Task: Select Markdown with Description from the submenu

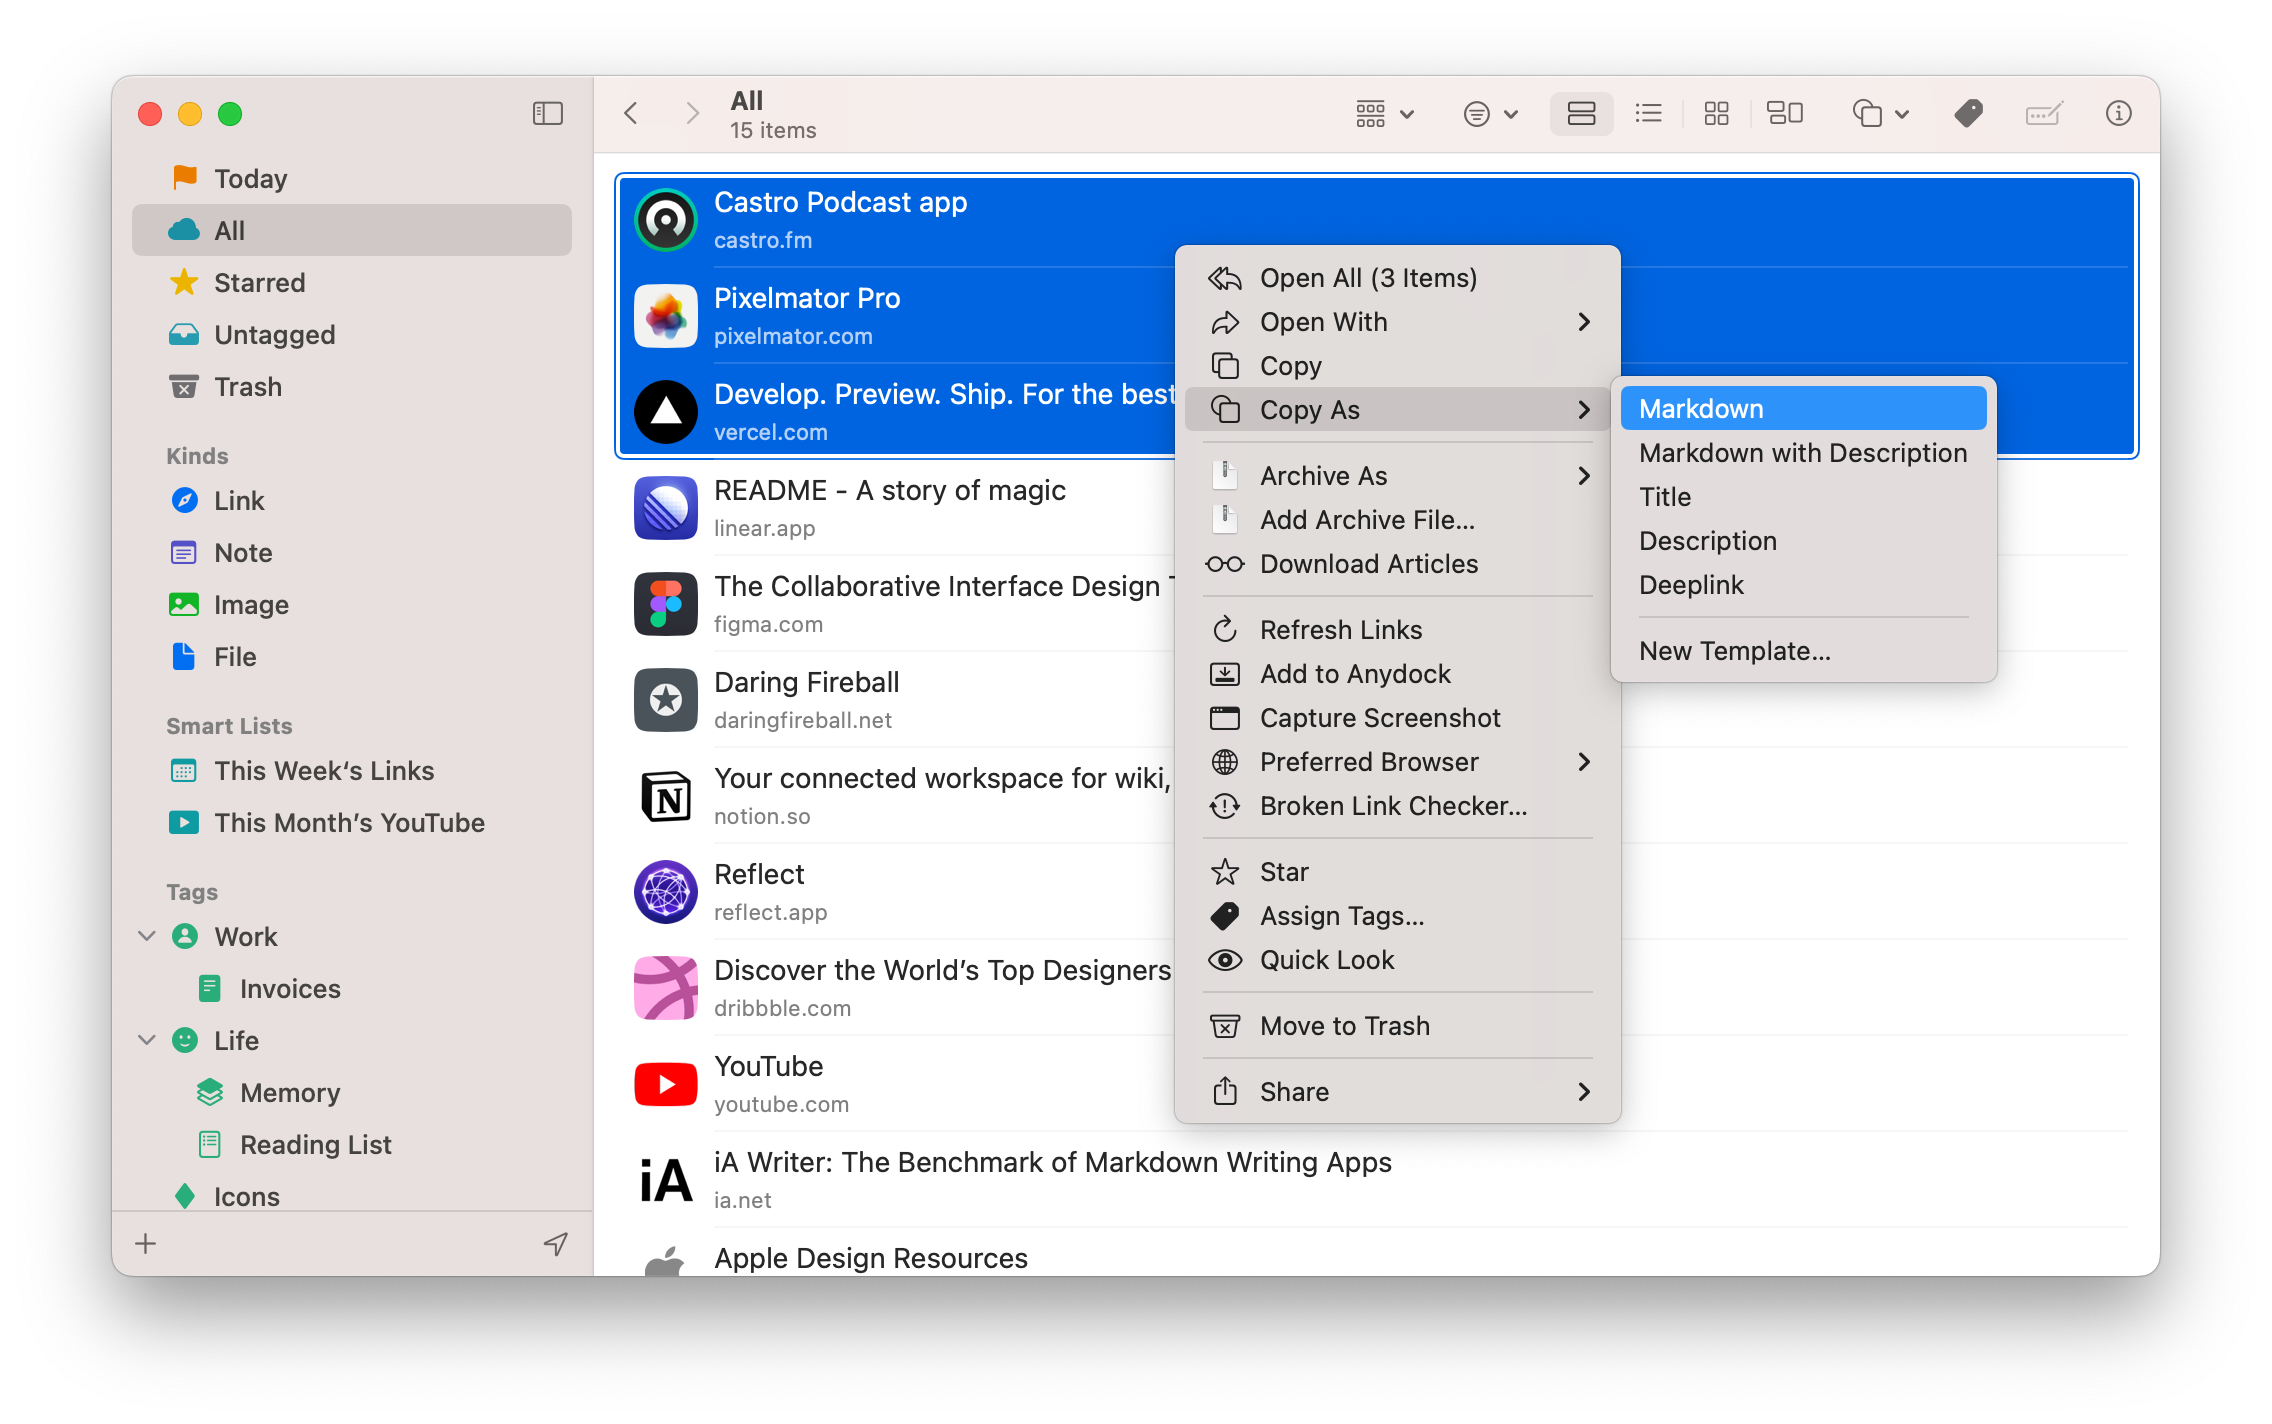Action: pos(1802,453)
